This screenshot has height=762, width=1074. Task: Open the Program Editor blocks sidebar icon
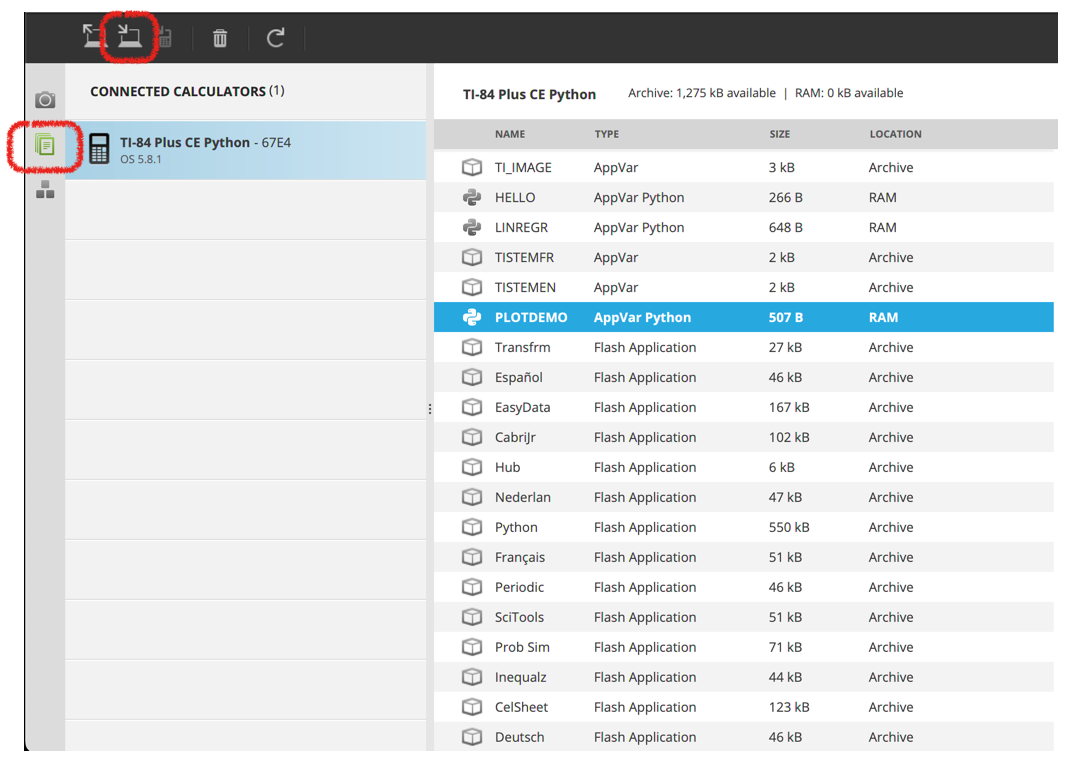(45, 190)
